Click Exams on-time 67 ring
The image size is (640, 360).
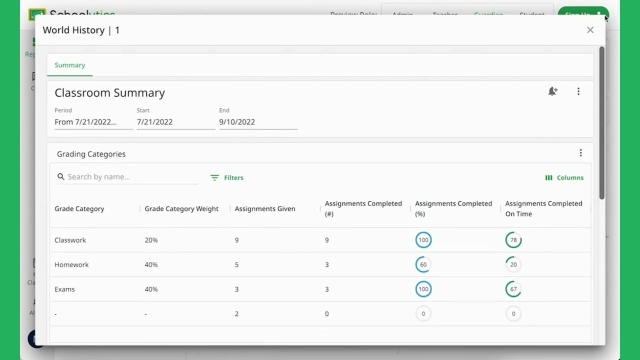pyautogui.click(x=513, y=289)
